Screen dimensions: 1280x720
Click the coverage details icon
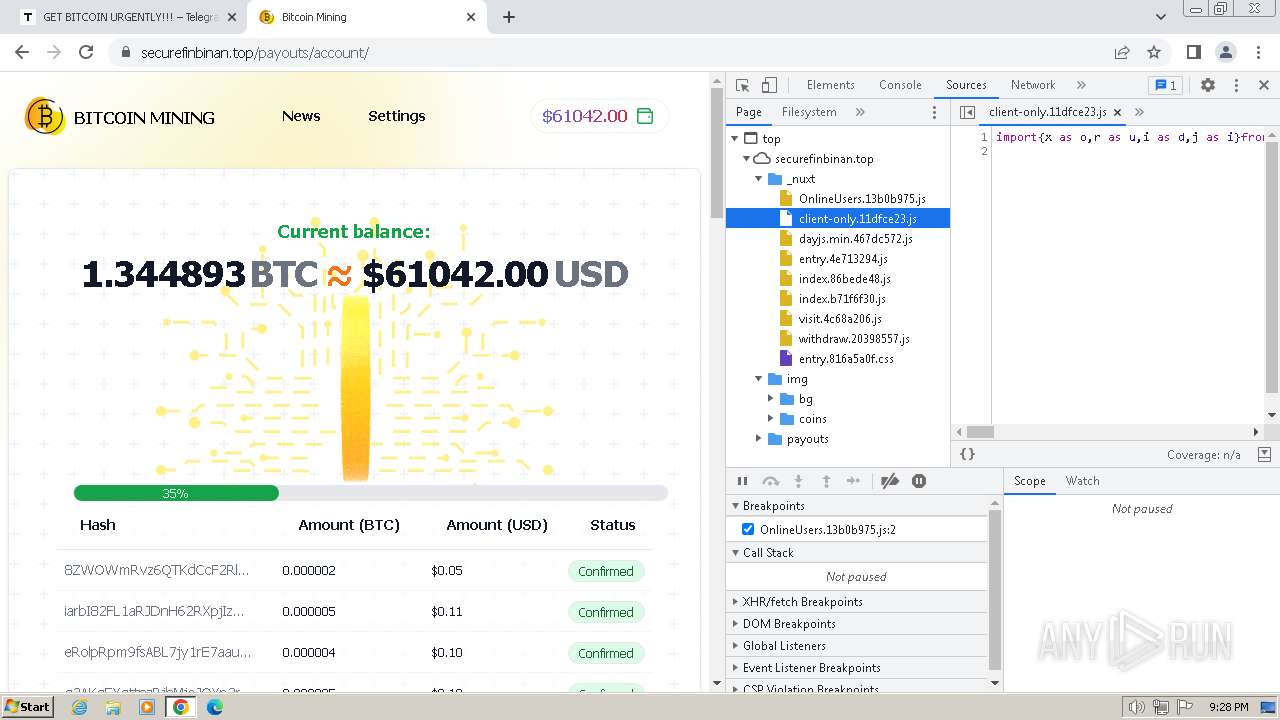pos(1264,454)
